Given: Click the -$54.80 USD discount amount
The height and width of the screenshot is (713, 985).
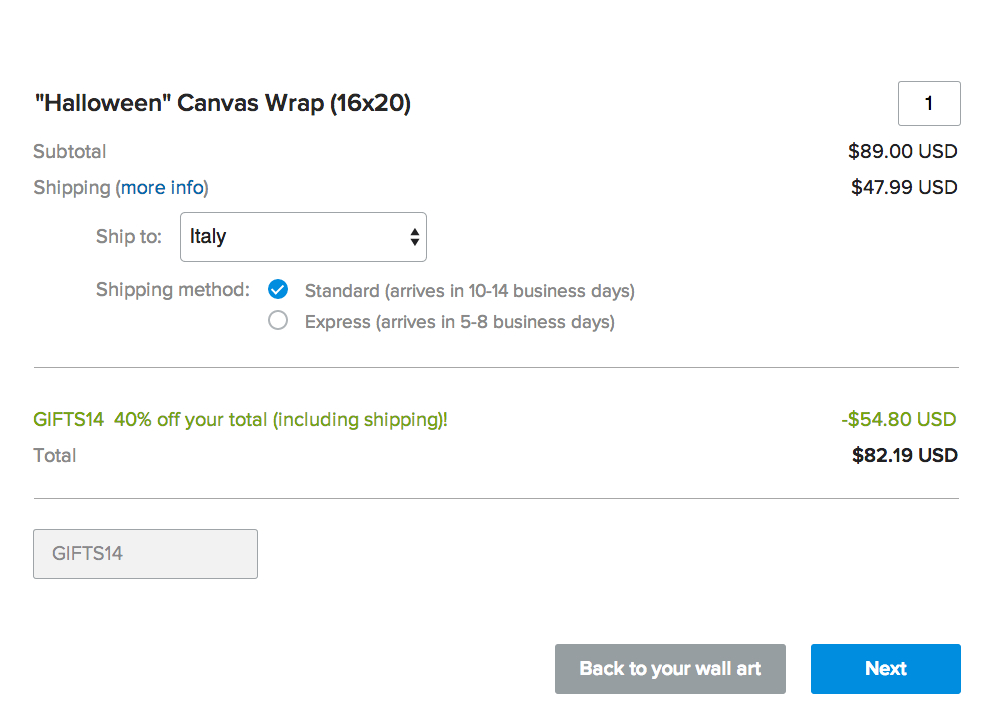Looking at the screenshot, I should pyautogui.click(x=898, y=419).
